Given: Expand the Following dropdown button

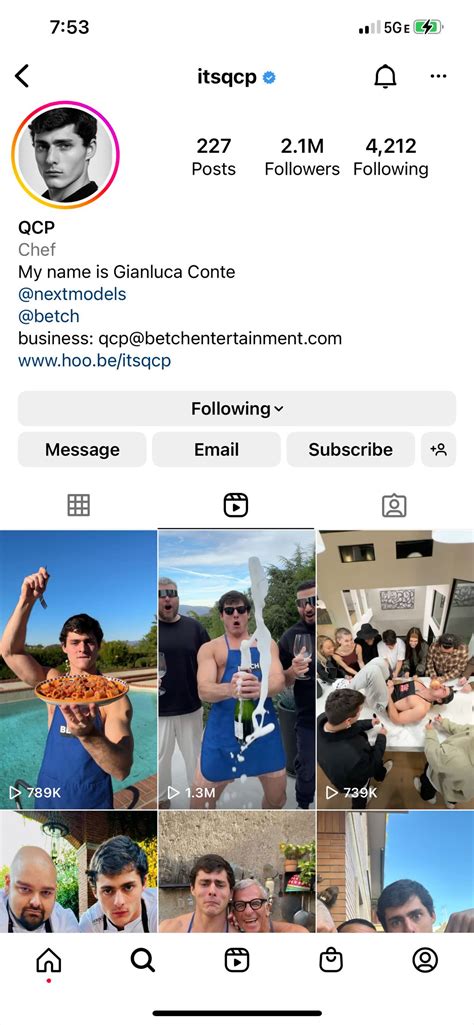Looking at the screenshot, I should [237, 409].
